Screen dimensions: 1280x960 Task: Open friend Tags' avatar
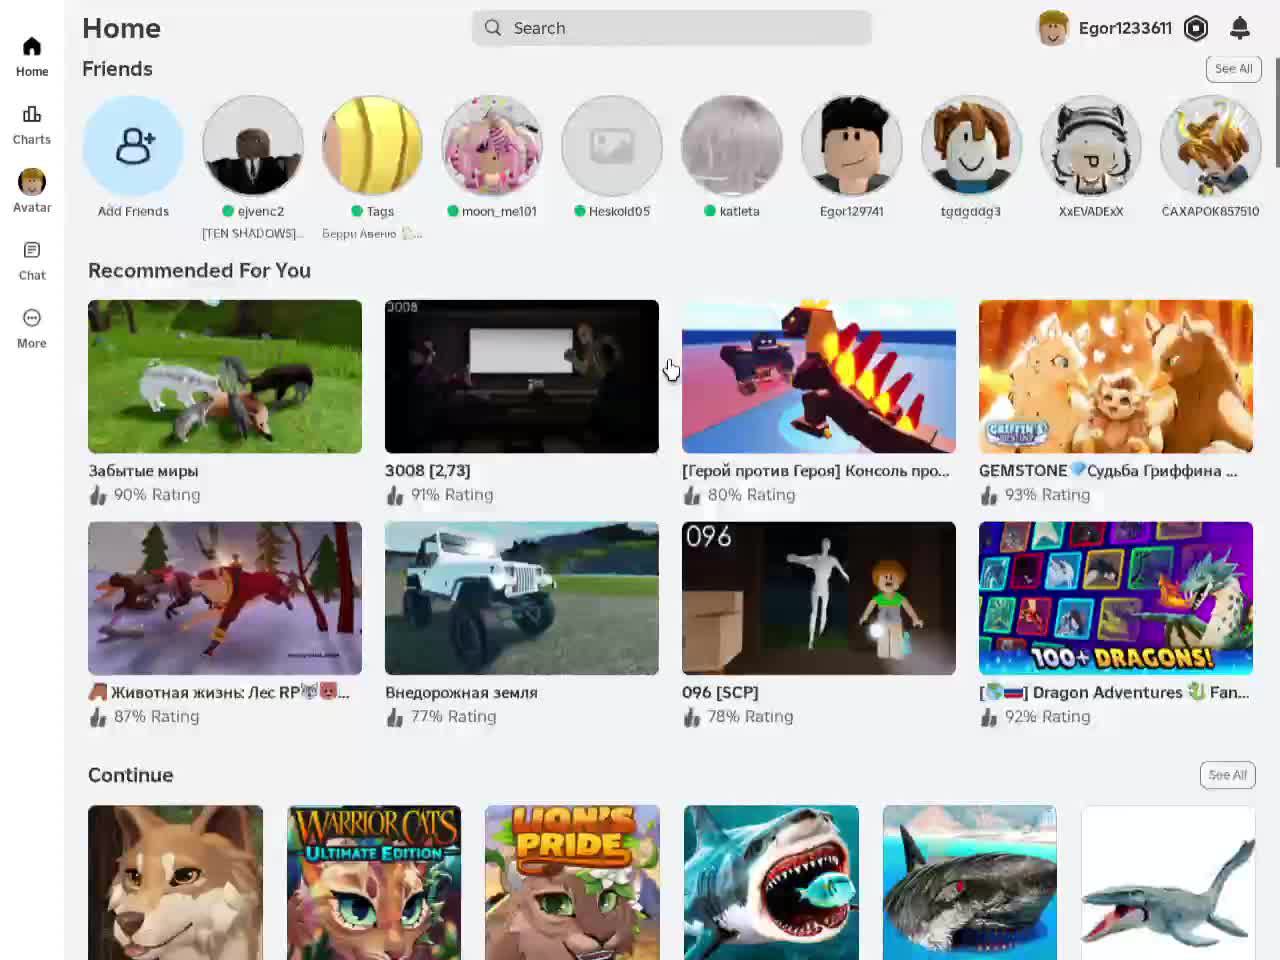pos(372,146)
